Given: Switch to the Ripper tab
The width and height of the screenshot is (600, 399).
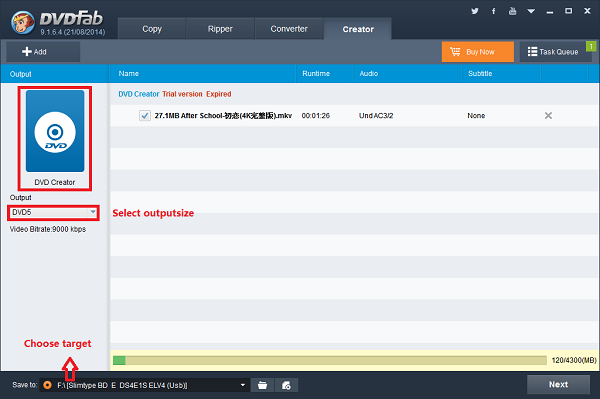Looking at the screenshot, I should pyautogui.click(x=220, y=29).
